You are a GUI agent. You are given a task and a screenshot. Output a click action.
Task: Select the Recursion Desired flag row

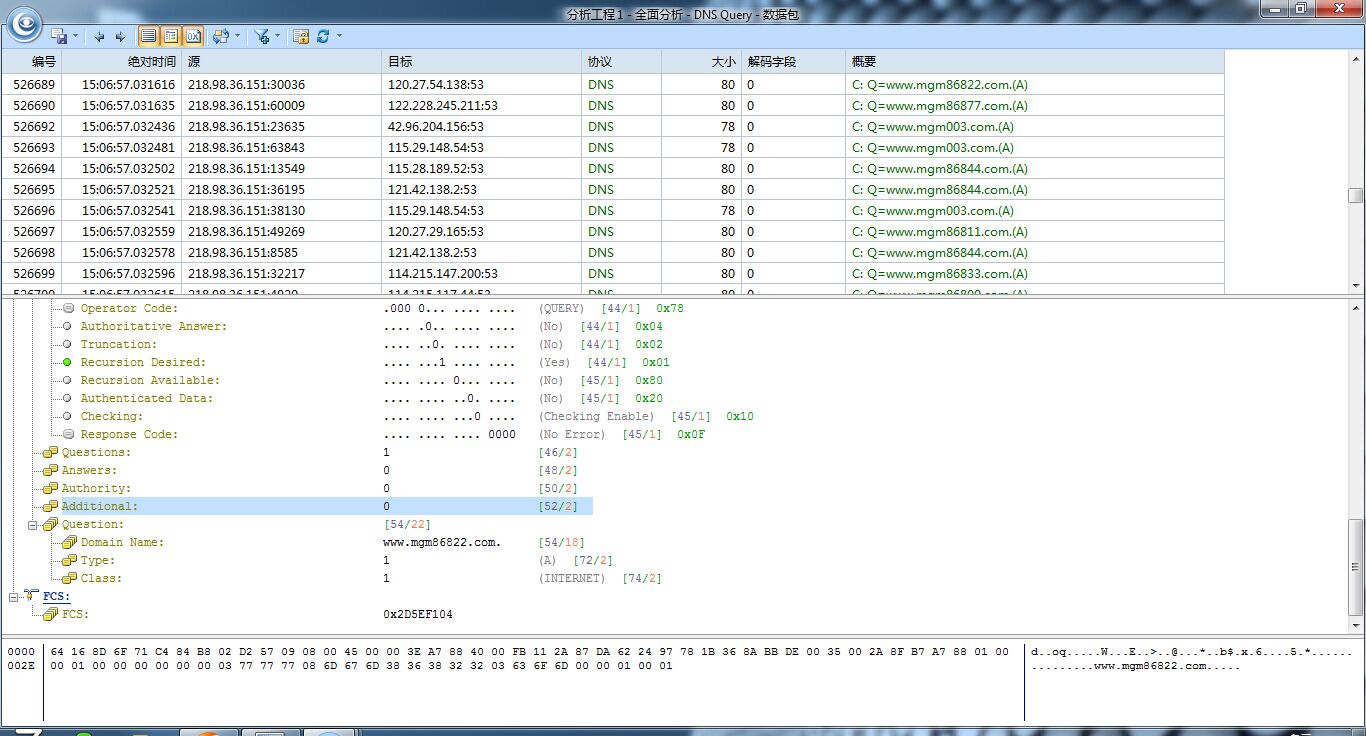click(142, 362)
